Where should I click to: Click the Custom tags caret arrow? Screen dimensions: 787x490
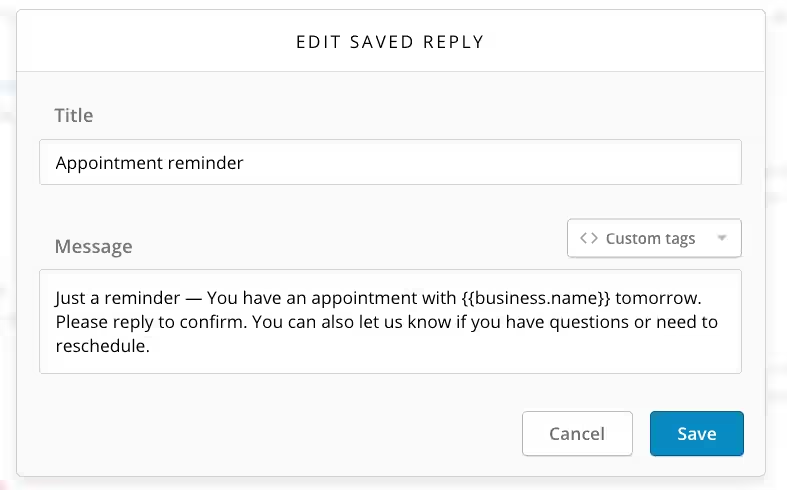722,238
